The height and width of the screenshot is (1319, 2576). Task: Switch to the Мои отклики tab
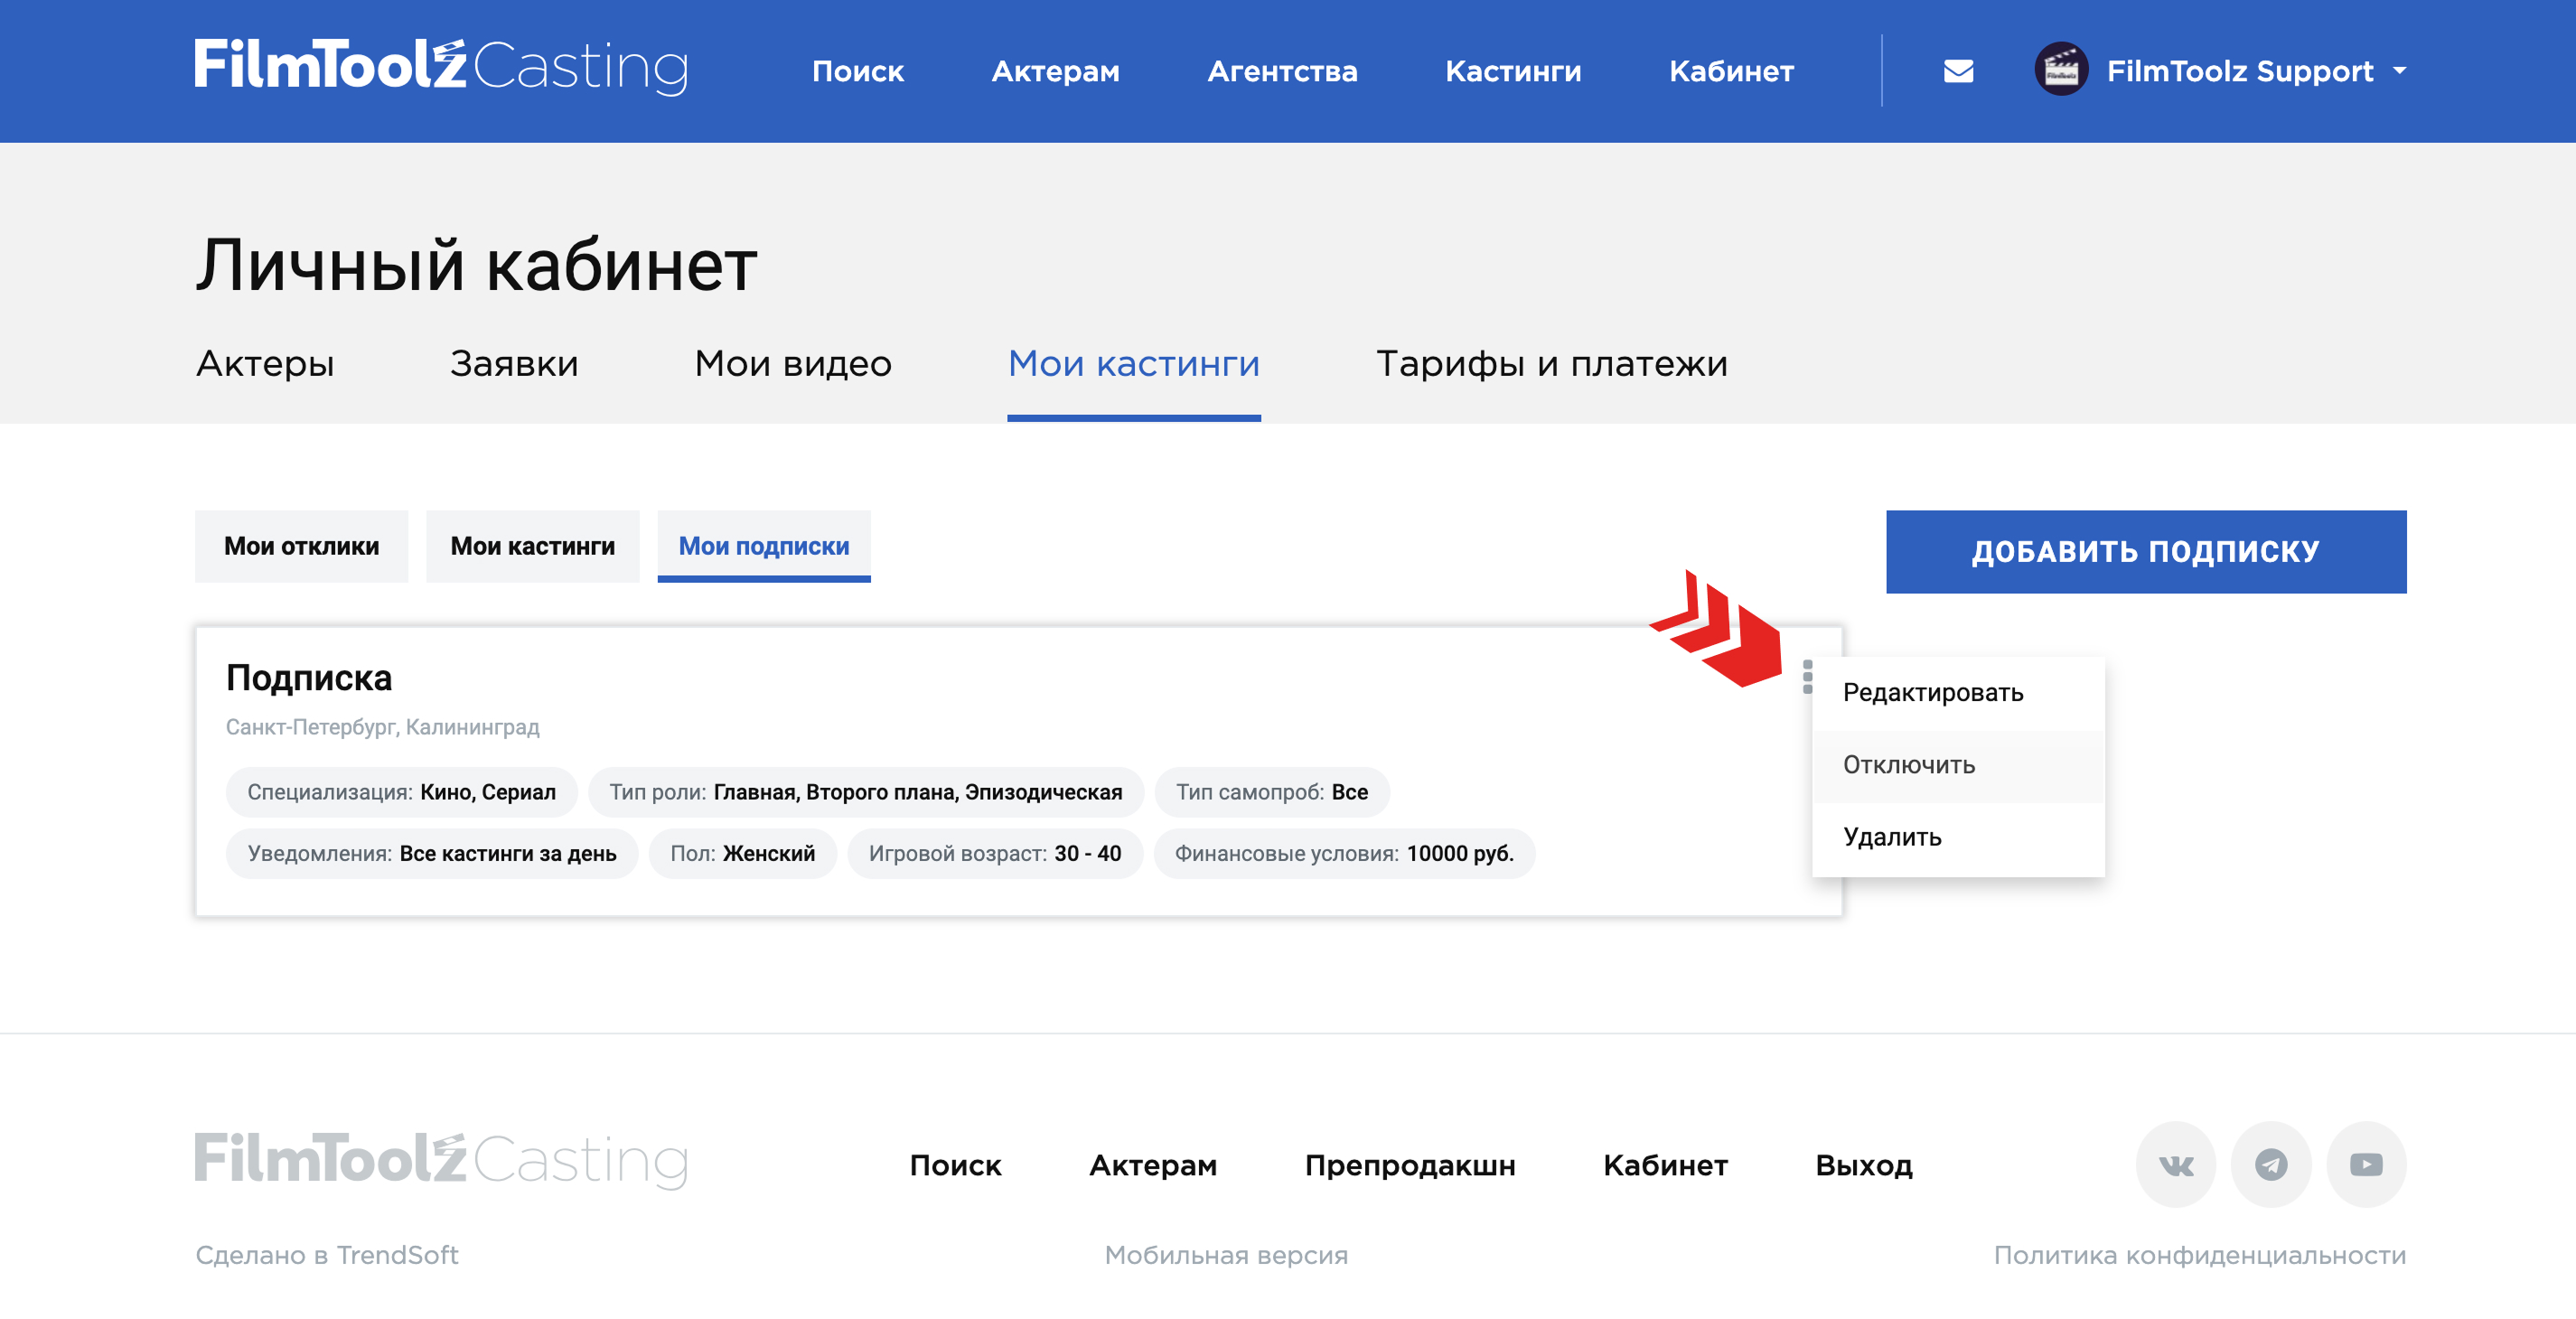301,546
